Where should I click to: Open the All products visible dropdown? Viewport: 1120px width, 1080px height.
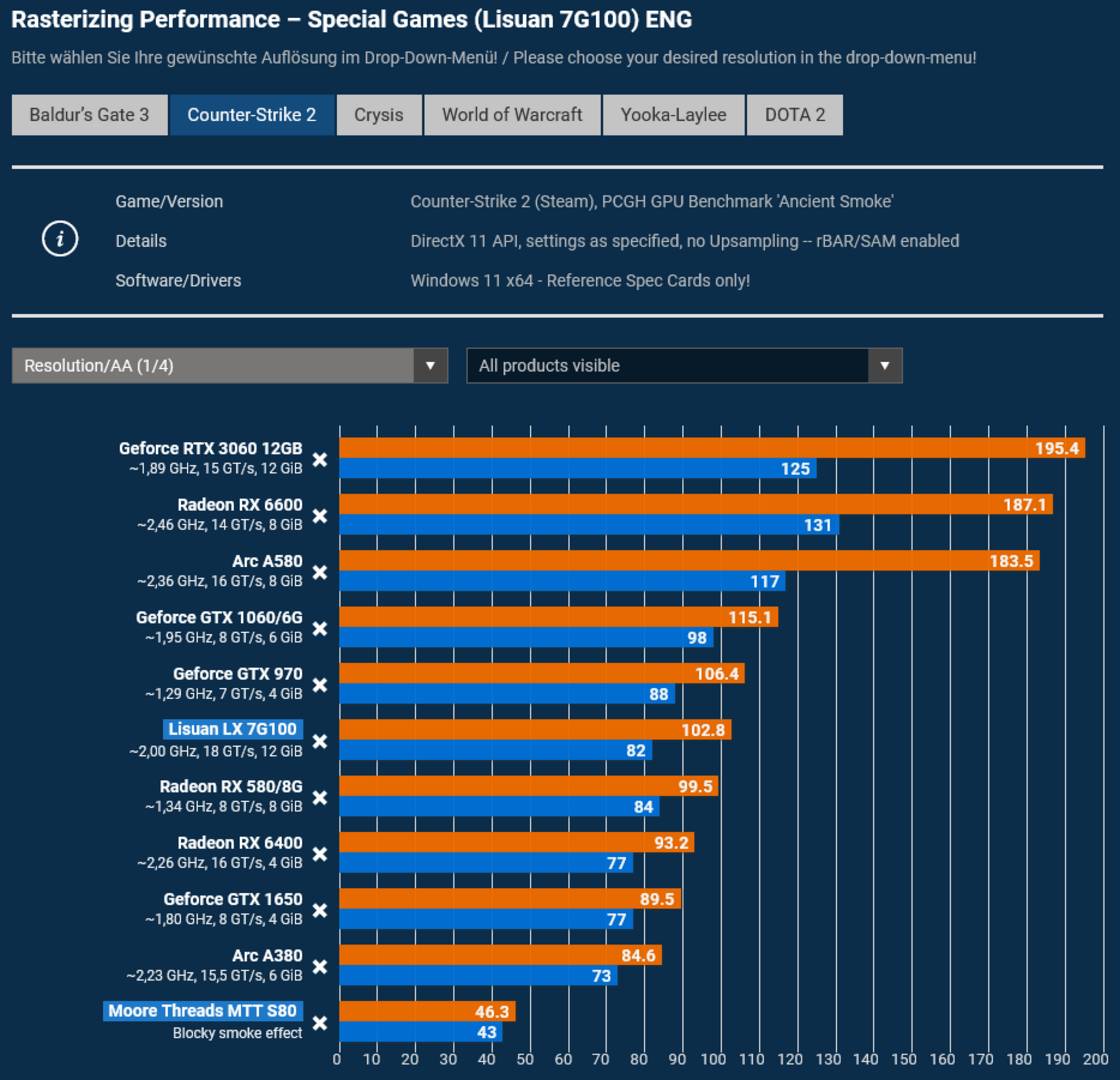[684, 366]
